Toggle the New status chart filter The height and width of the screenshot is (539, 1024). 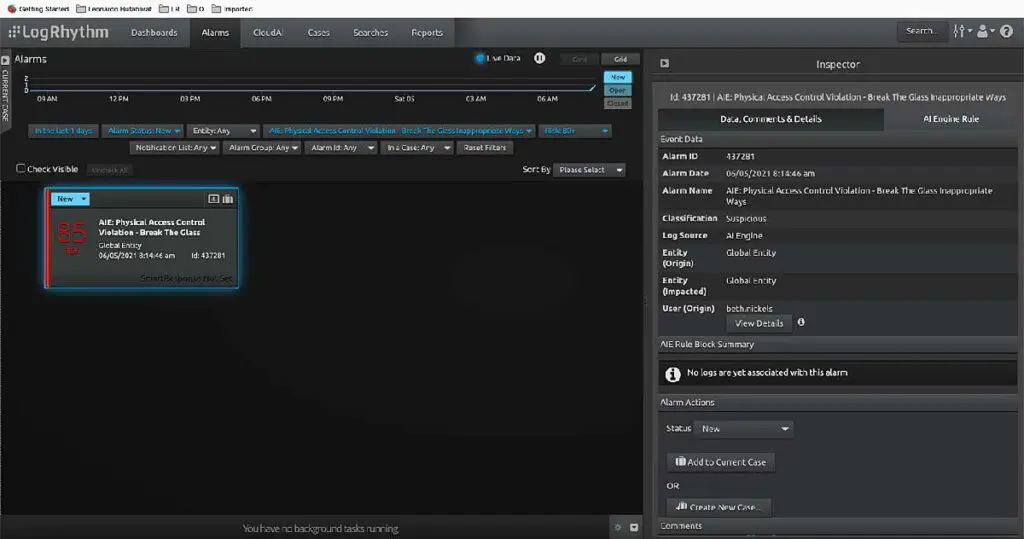pos(617,77)
